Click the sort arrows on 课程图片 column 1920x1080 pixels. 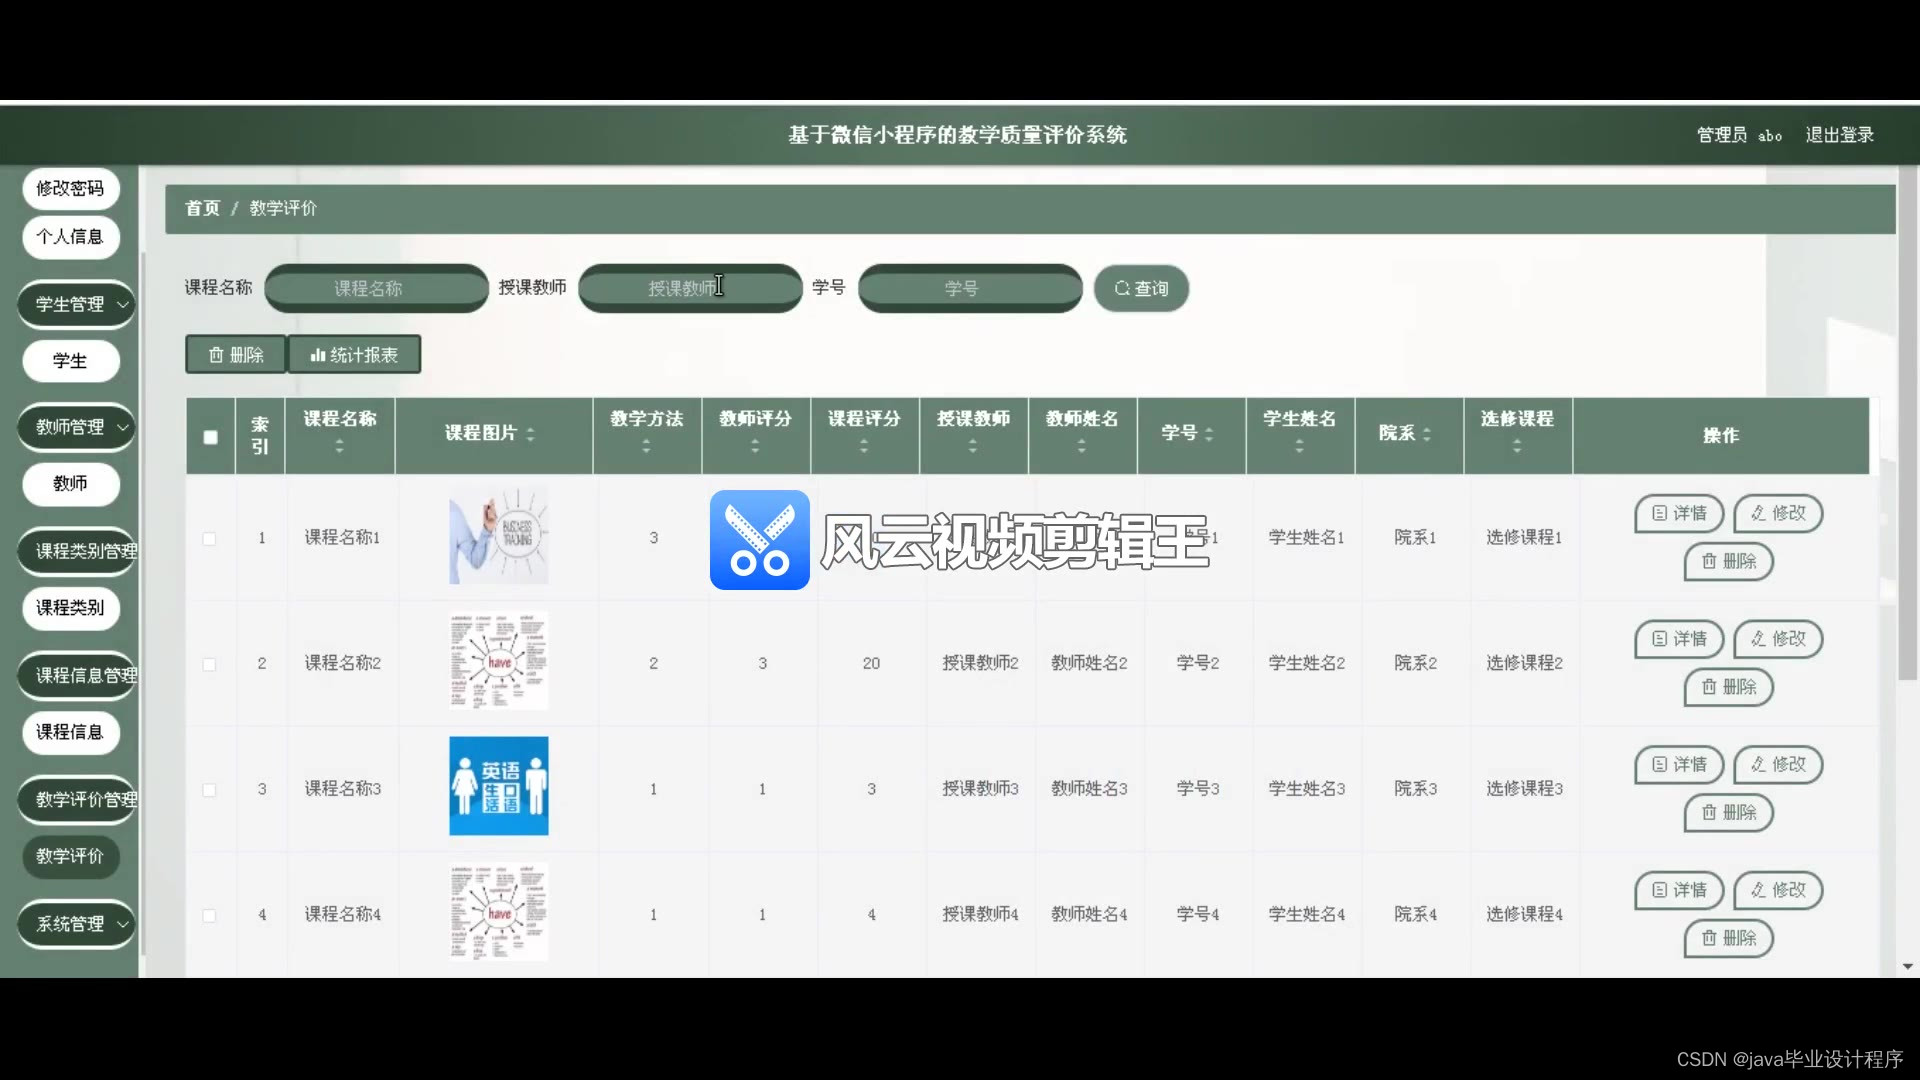(530, 434)
